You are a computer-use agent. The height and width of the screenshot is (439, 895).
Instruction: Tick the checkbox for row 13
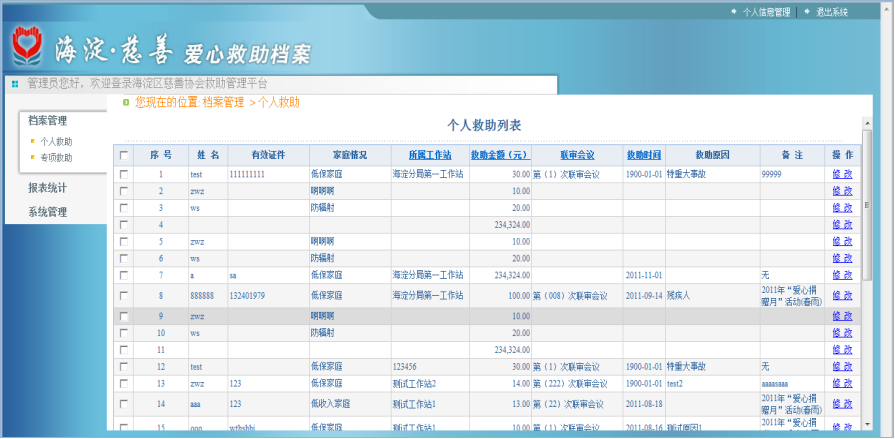point(124,383)
